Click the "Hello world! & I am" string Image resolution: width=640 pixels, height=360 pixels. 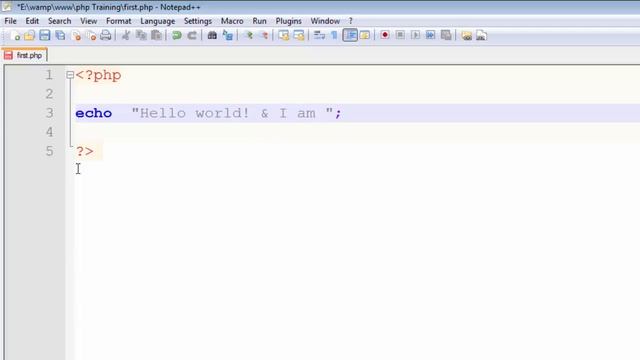[232, 113]
